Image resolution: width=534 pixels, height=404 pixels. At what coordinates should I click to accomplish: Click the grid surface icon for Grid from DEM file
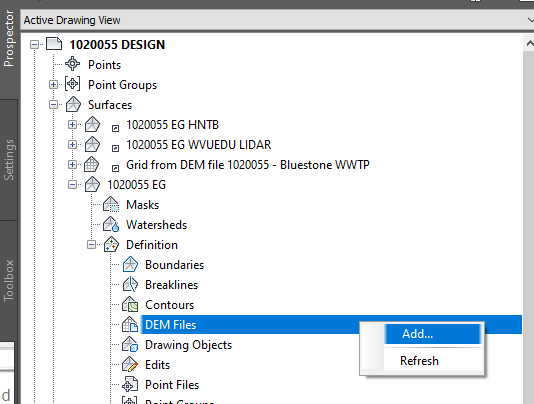[x=92, y=165]
